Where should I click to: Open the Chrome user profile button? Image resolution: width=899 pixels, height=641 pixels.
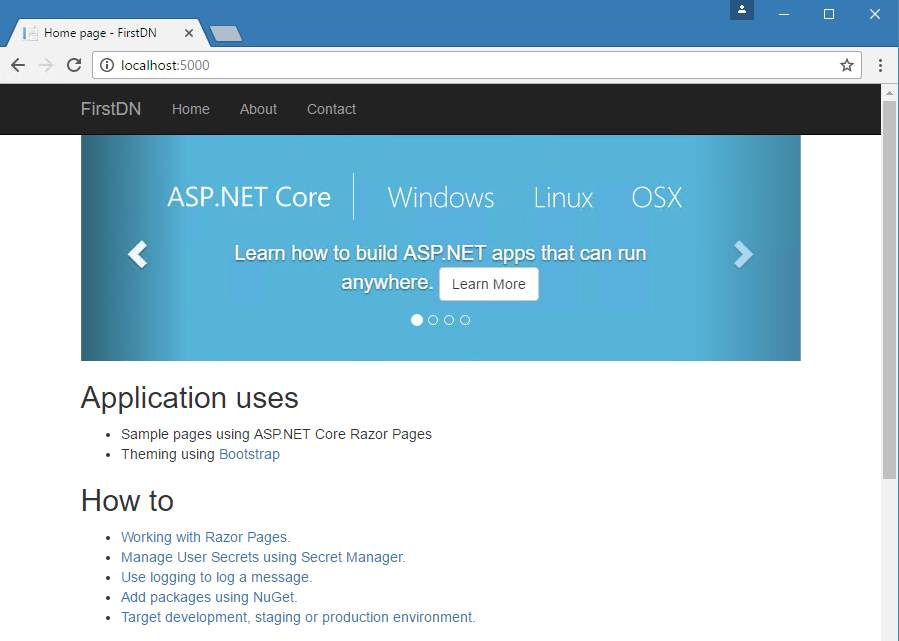741,10
